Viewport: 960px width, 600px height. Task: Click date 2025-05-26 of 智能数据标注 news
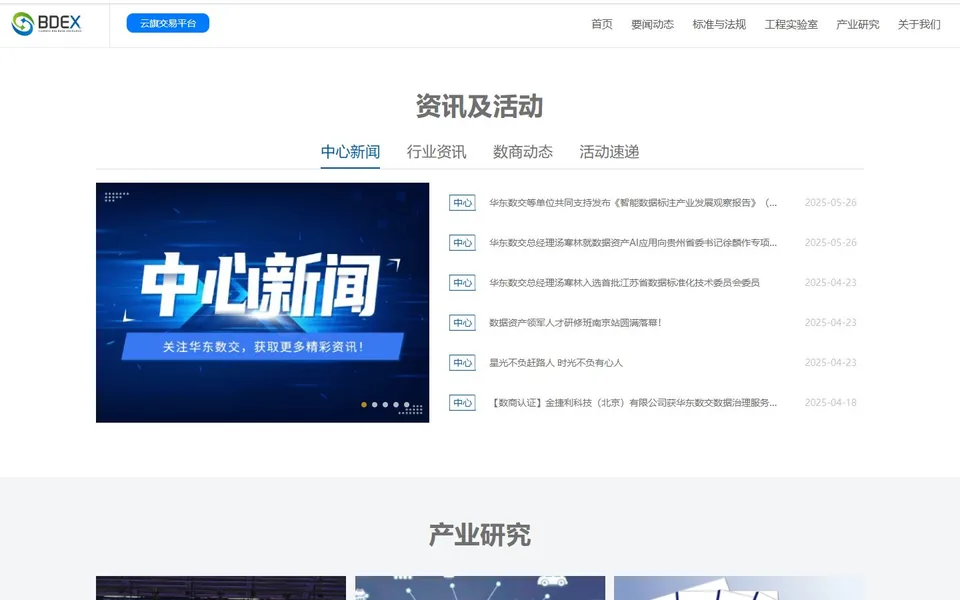point(830,203)
